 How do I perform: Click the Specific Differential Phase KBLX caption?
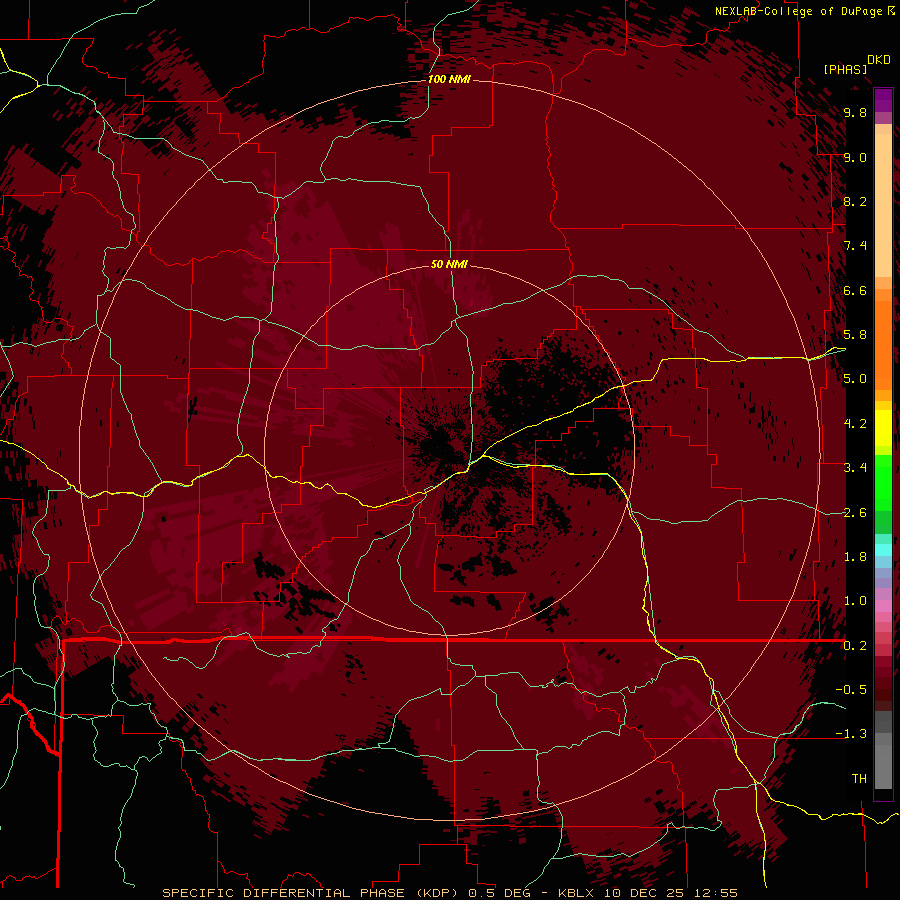tap(450, 893)
